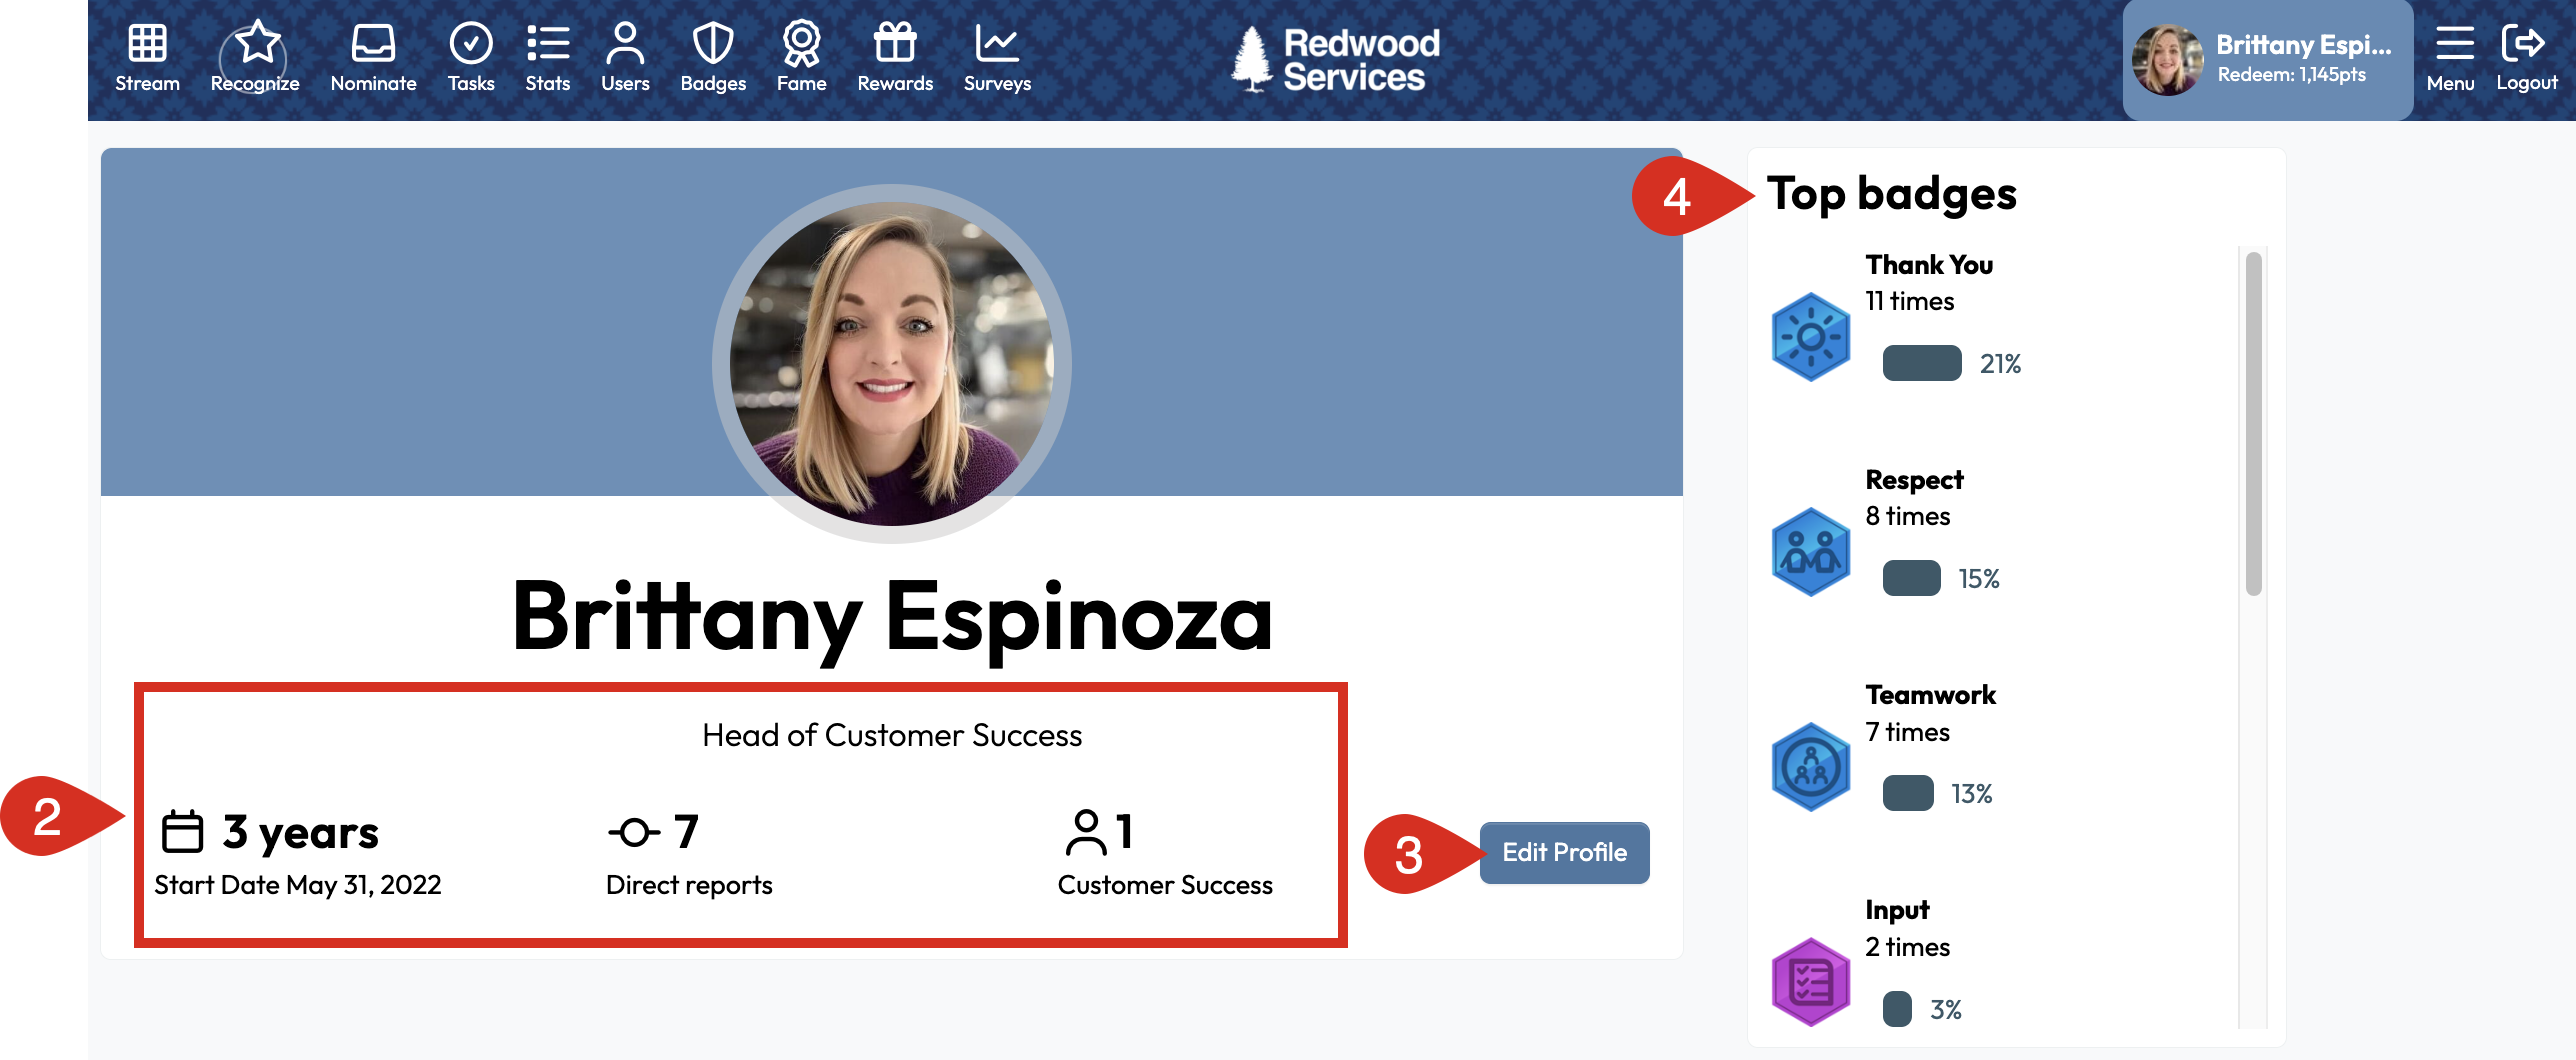Screen dimensions: 2576x1060
Task: Click the Edit Profile button
Action: coord(1564,852)
